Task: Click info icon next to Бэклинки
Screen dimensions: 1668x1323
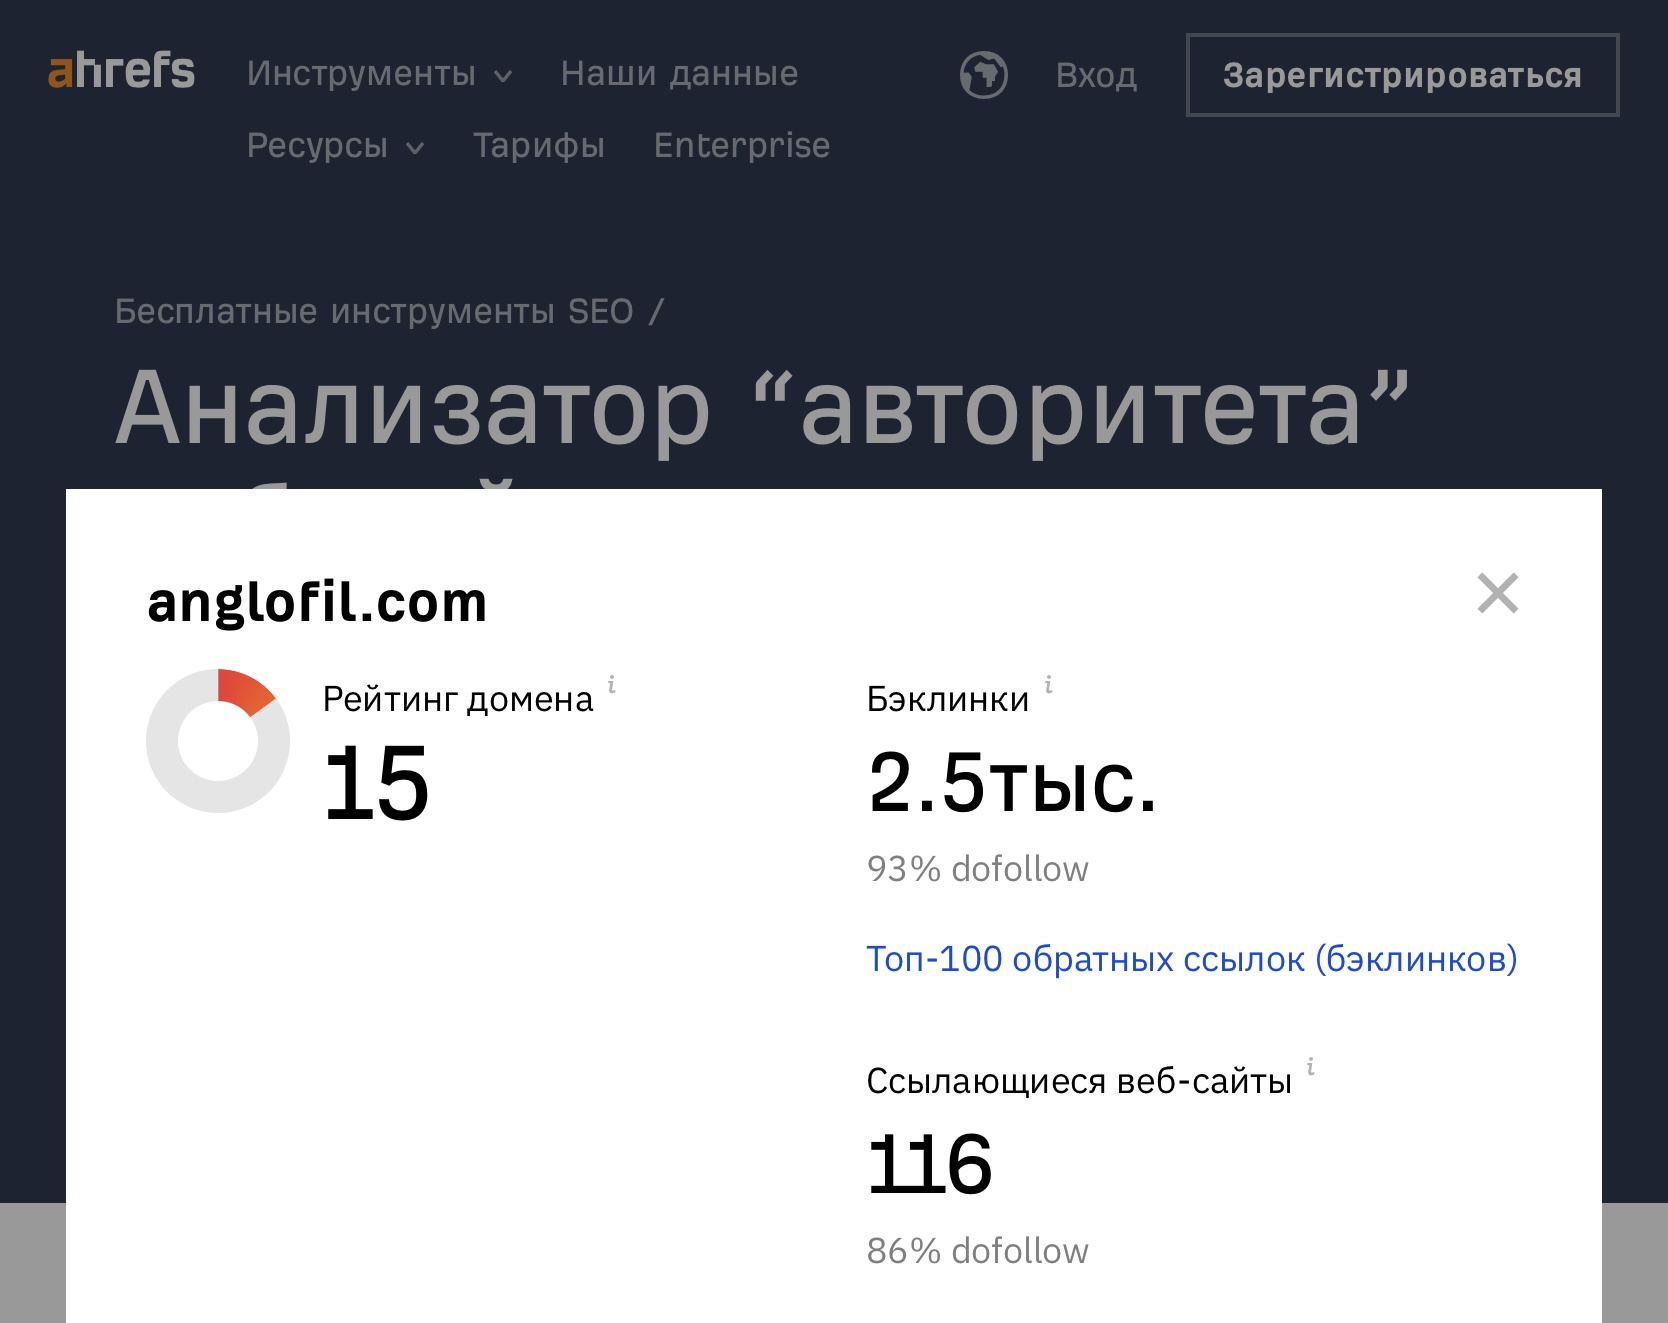Action: (1048, 684)
